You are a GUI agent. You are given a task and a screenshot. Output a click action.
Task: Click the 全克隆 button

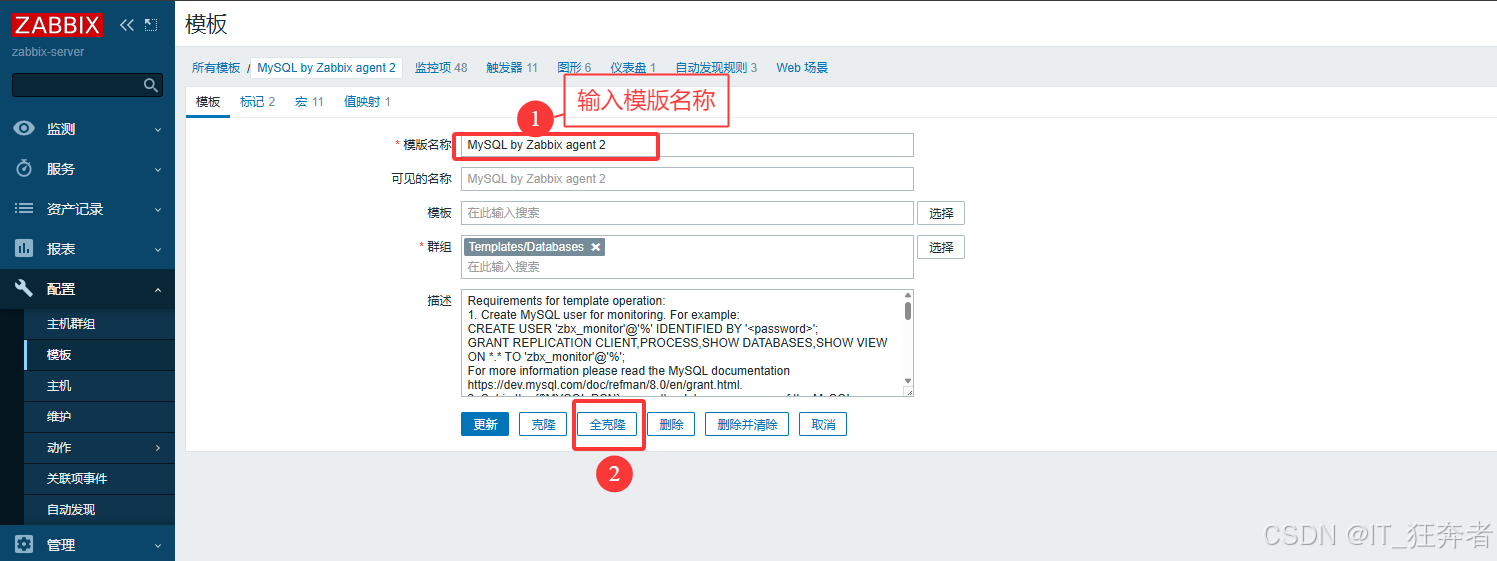(607, 424)
